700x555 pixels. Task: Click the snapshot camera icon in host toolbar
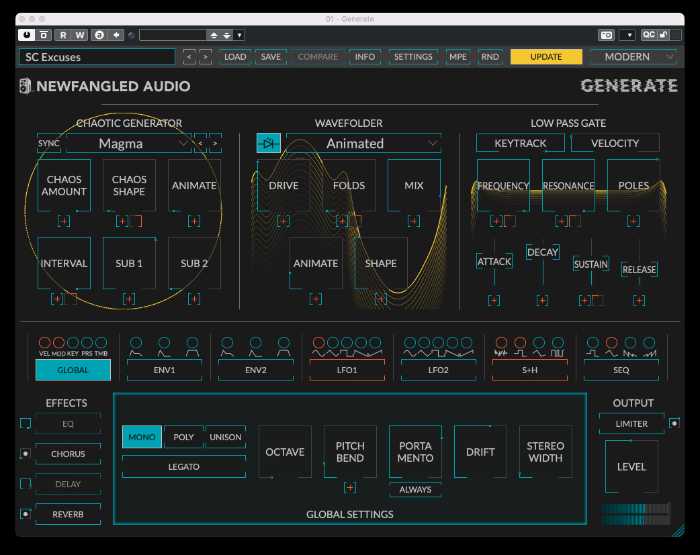(x=606, y=35)
